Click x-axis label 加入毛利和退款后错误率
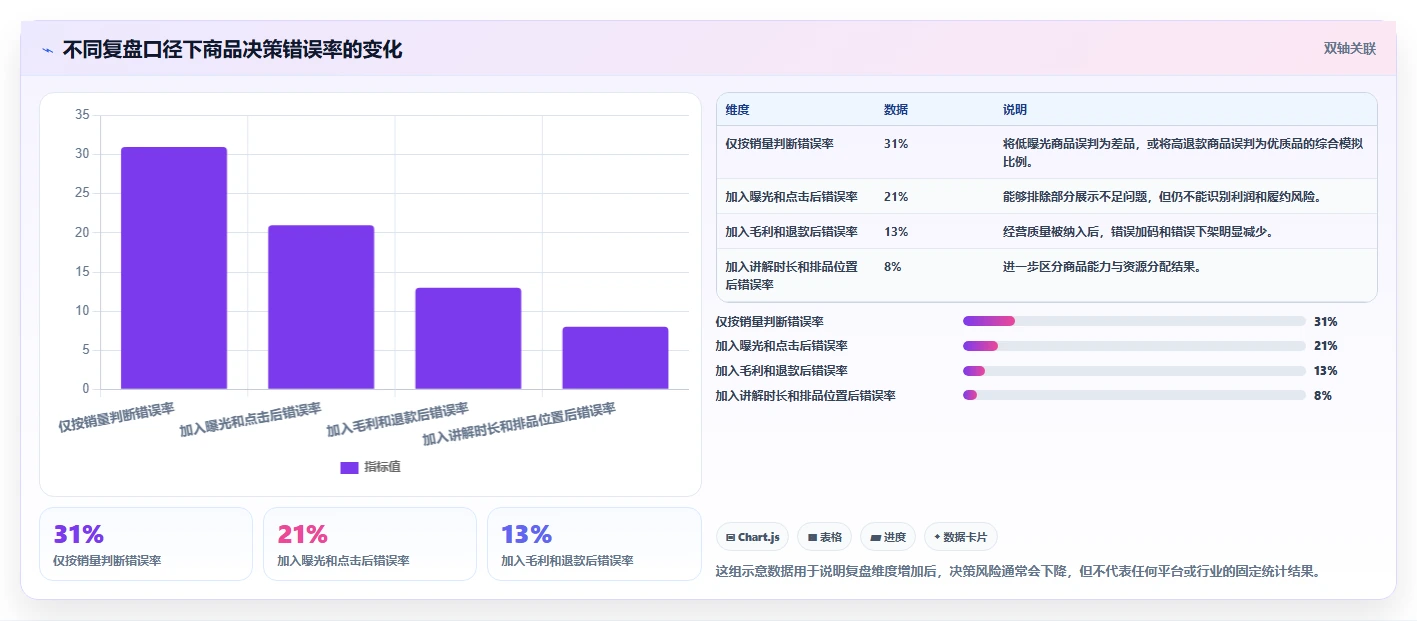 pos(398,420)
